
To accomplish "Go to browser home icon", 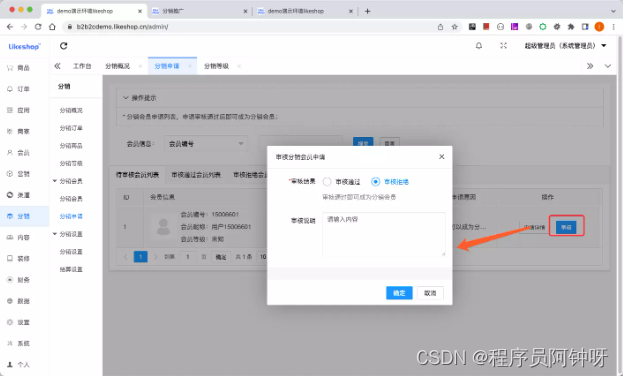I will pos(52,27).
